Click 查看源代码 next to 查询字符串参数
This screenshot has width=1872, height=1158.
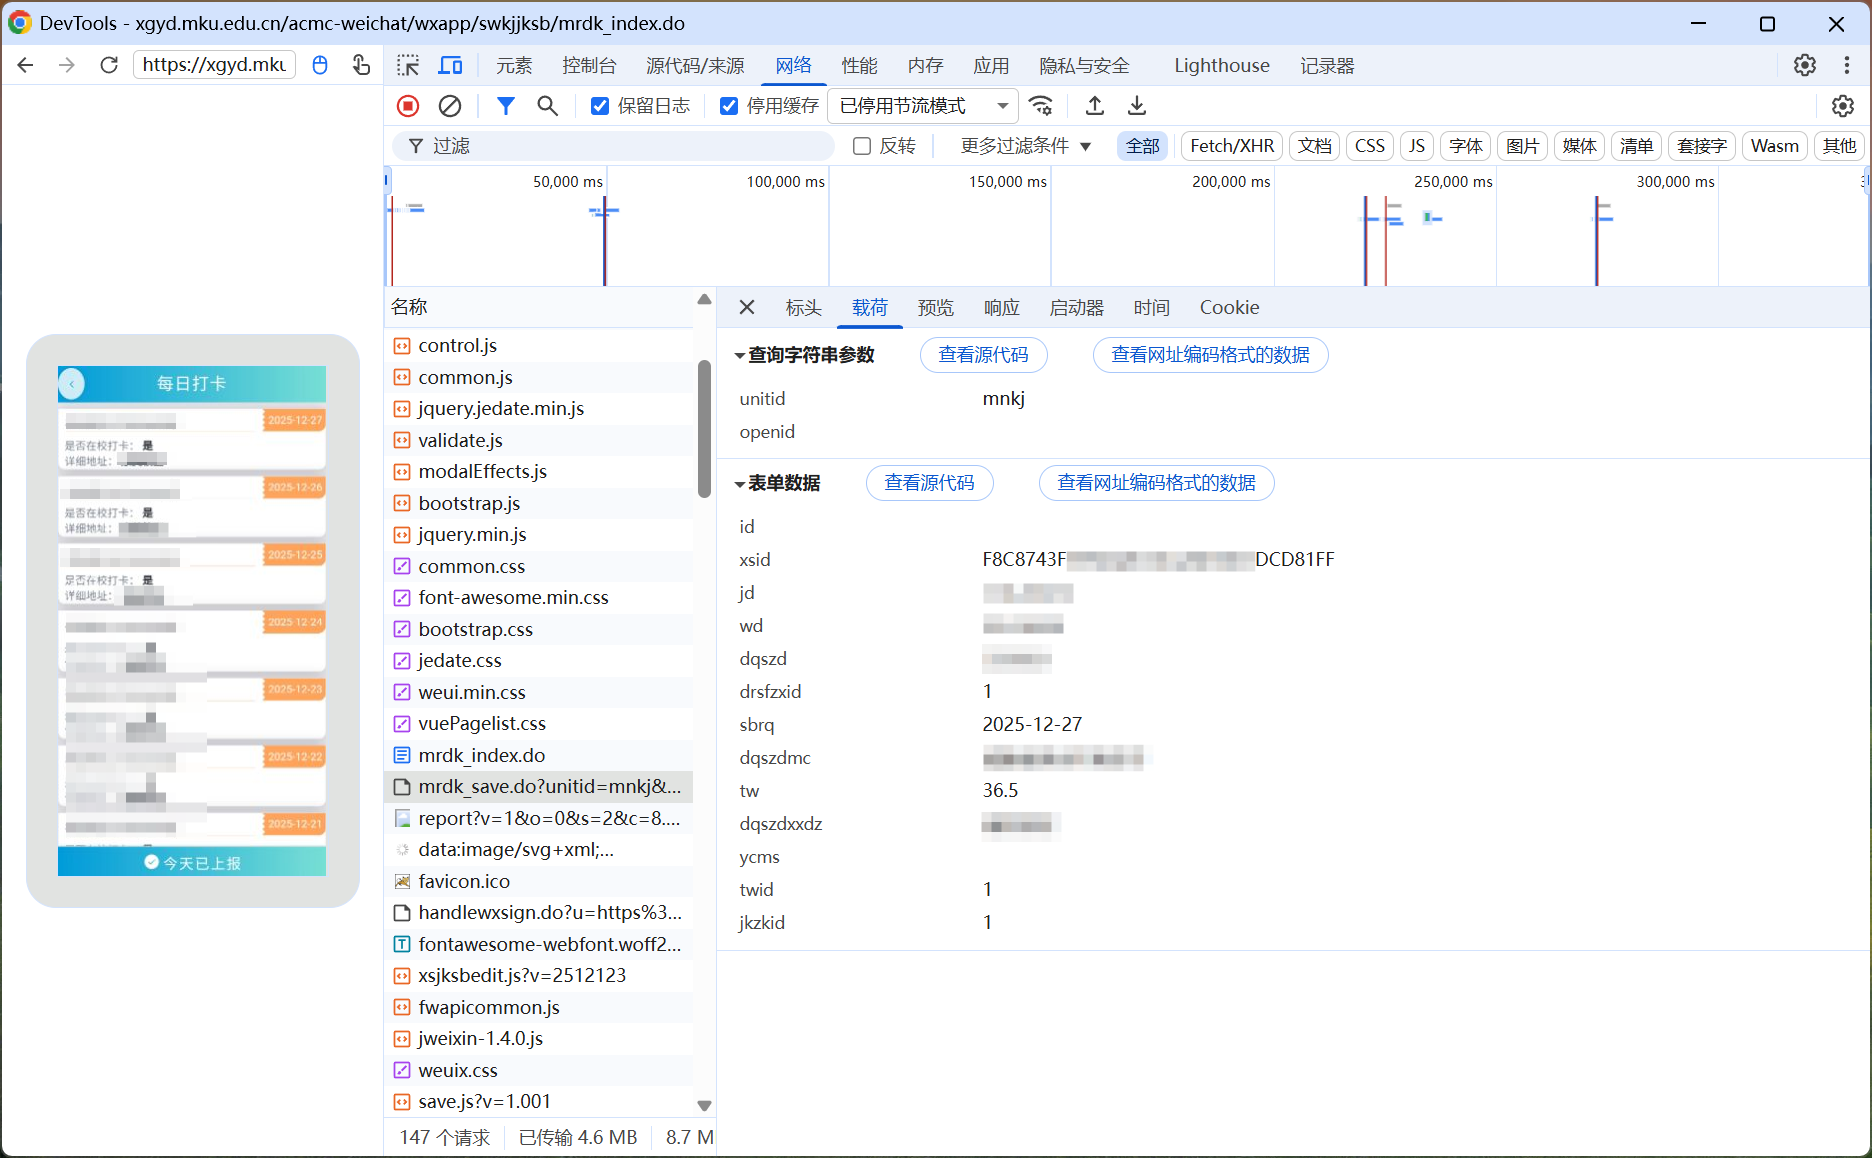click(x=983, y=355)
